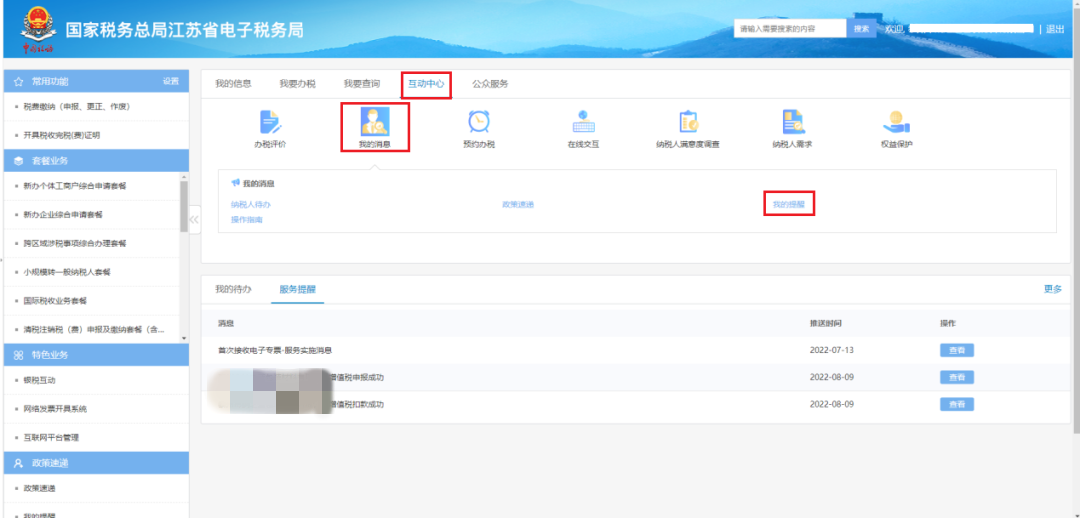Image resolution: width=1080 pixels, height=518 pixels.
Task: Focus the search input field in header
Action: pyautogui.click(x=790, y=28)
